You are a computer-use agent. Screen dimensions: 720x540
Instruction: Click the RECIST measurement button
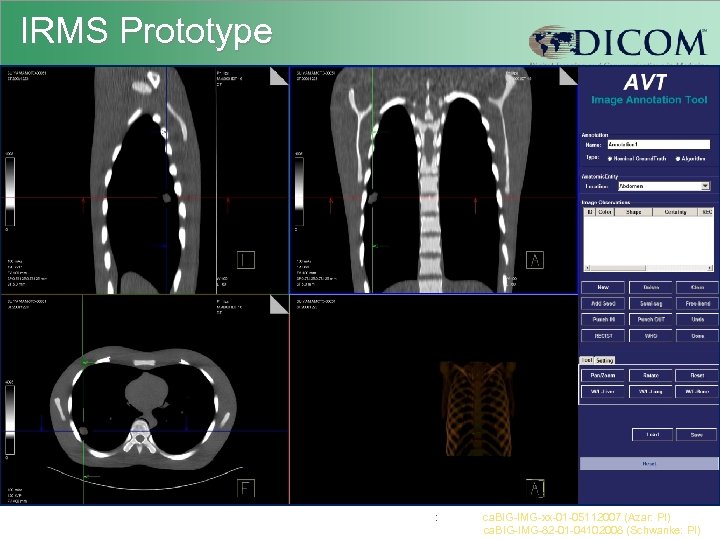[x=603, y=336]
